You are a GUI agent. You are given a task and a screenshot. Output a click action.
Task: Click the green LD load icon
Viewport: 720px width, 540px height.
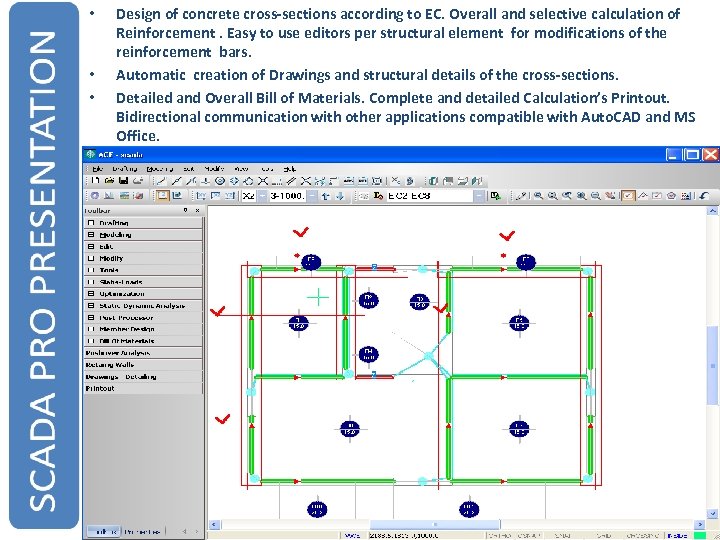click(496, 196)
